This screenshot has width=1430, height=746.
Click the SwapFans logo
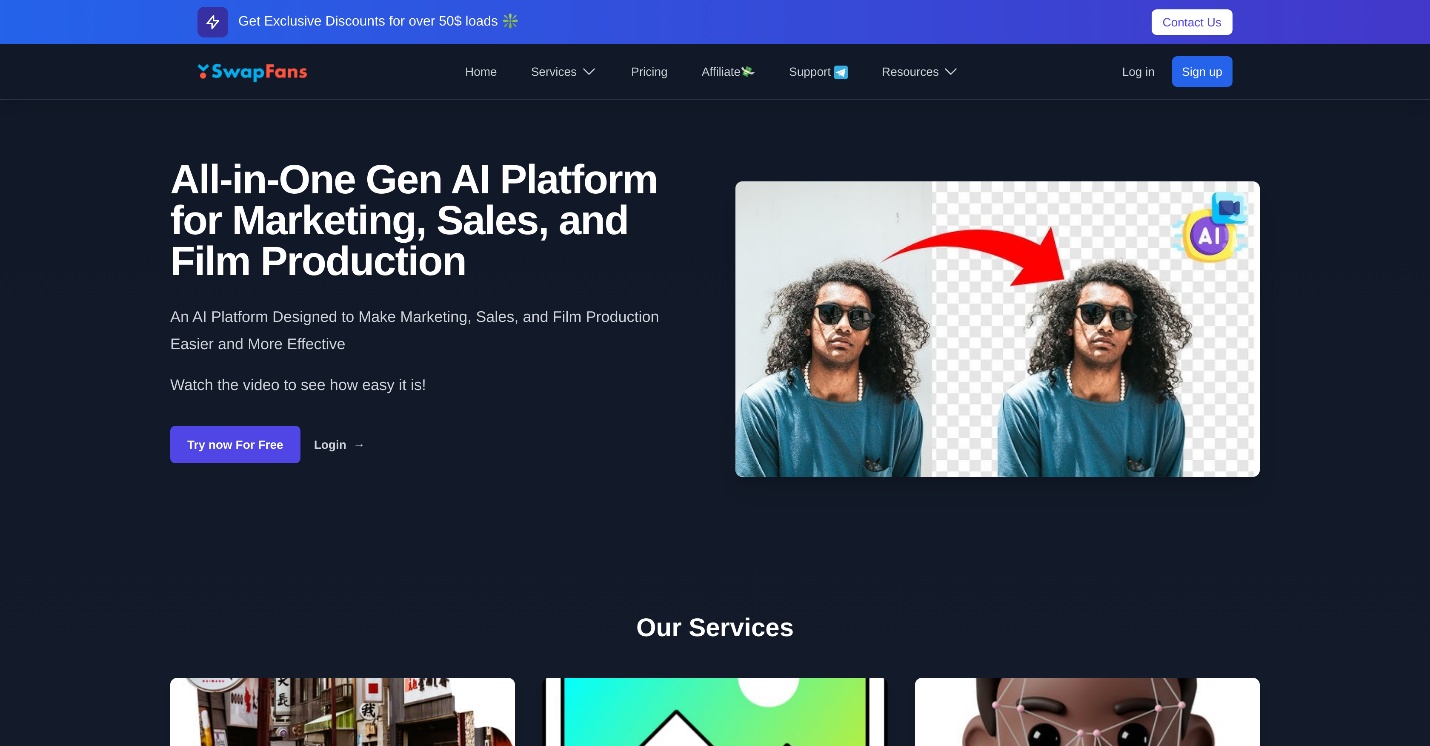[x=252, y=72]
